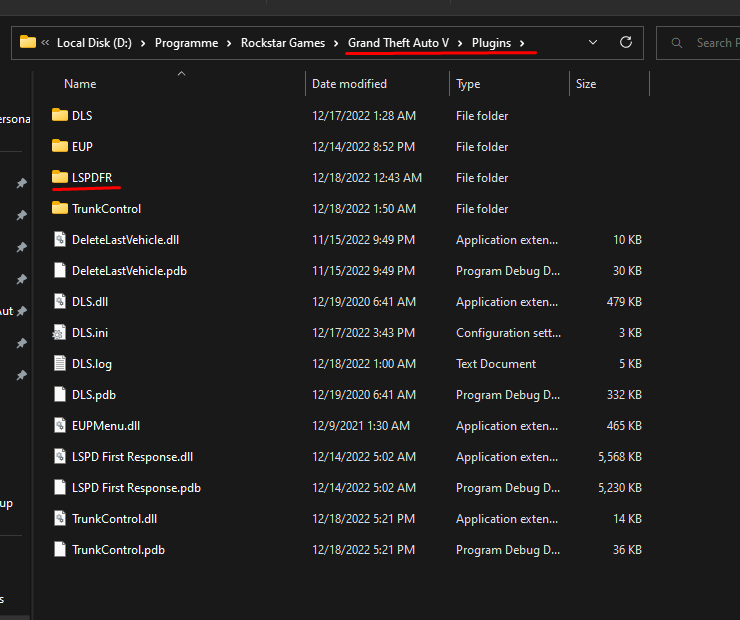Select LSPD First Response.dll file

tap(132, 457)
